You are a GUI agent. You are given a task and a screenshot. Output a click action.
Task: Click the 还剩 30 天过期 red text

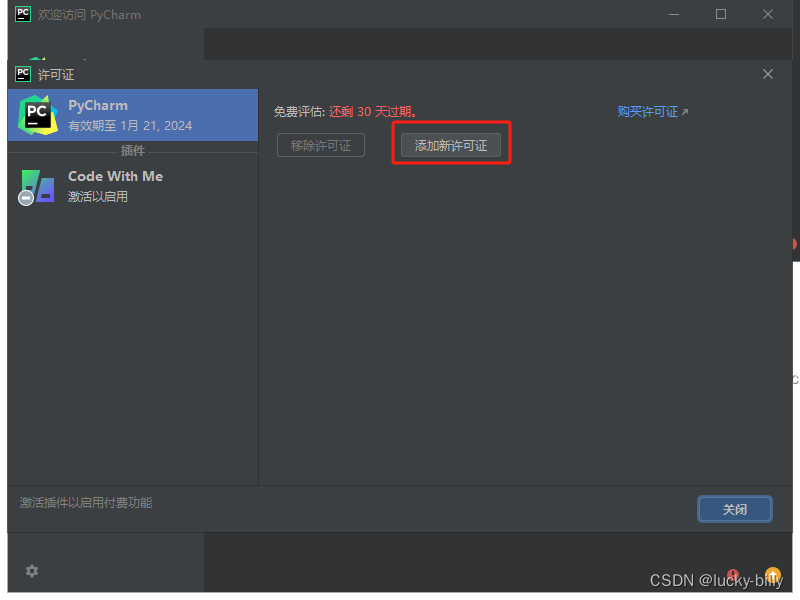(372, 112)
